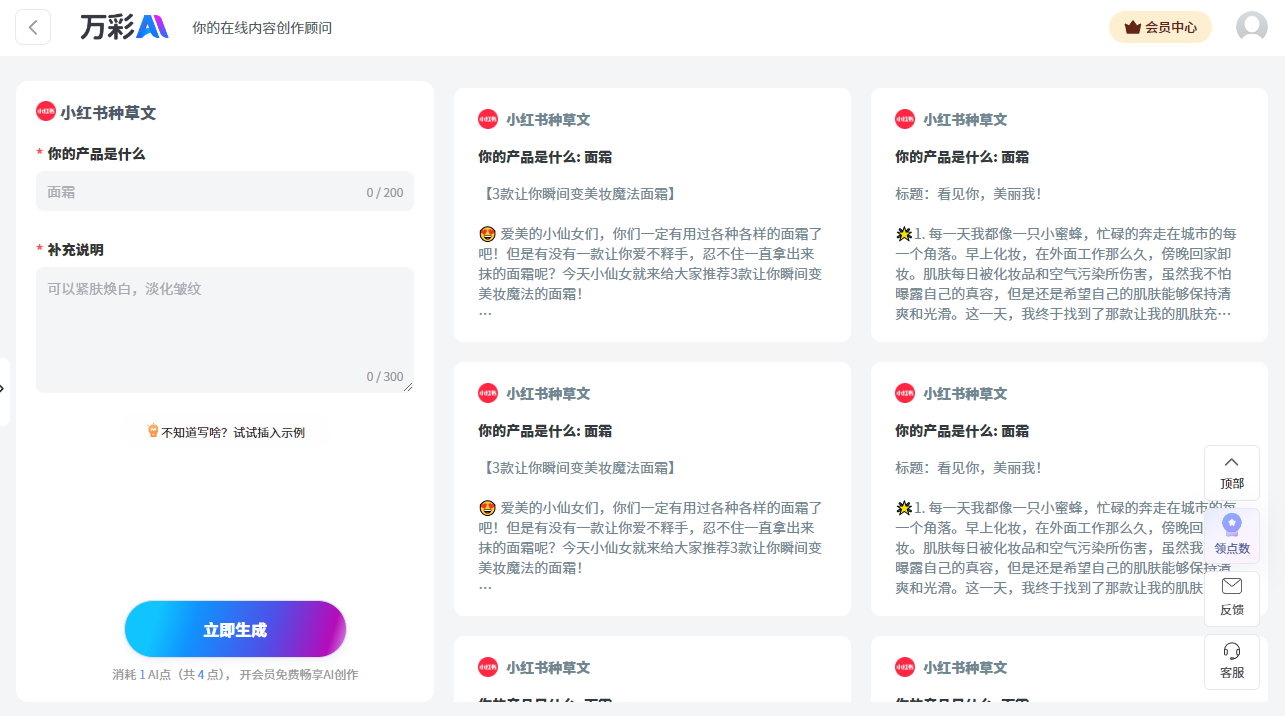This screenshot has height=716, width=1285.
Task: Open the first-row example card titled 看见你，美丽我
Action: [x=1069, y=215]
